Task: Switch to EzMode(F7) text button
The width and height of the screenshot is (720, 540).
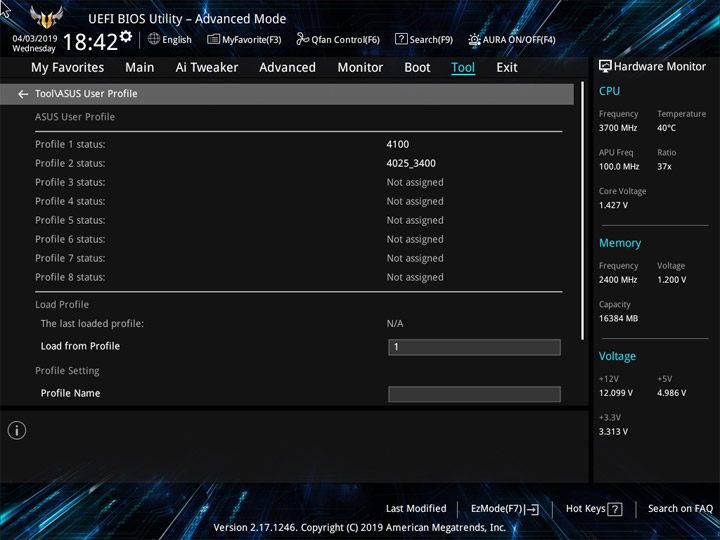Action: point(497,508)
